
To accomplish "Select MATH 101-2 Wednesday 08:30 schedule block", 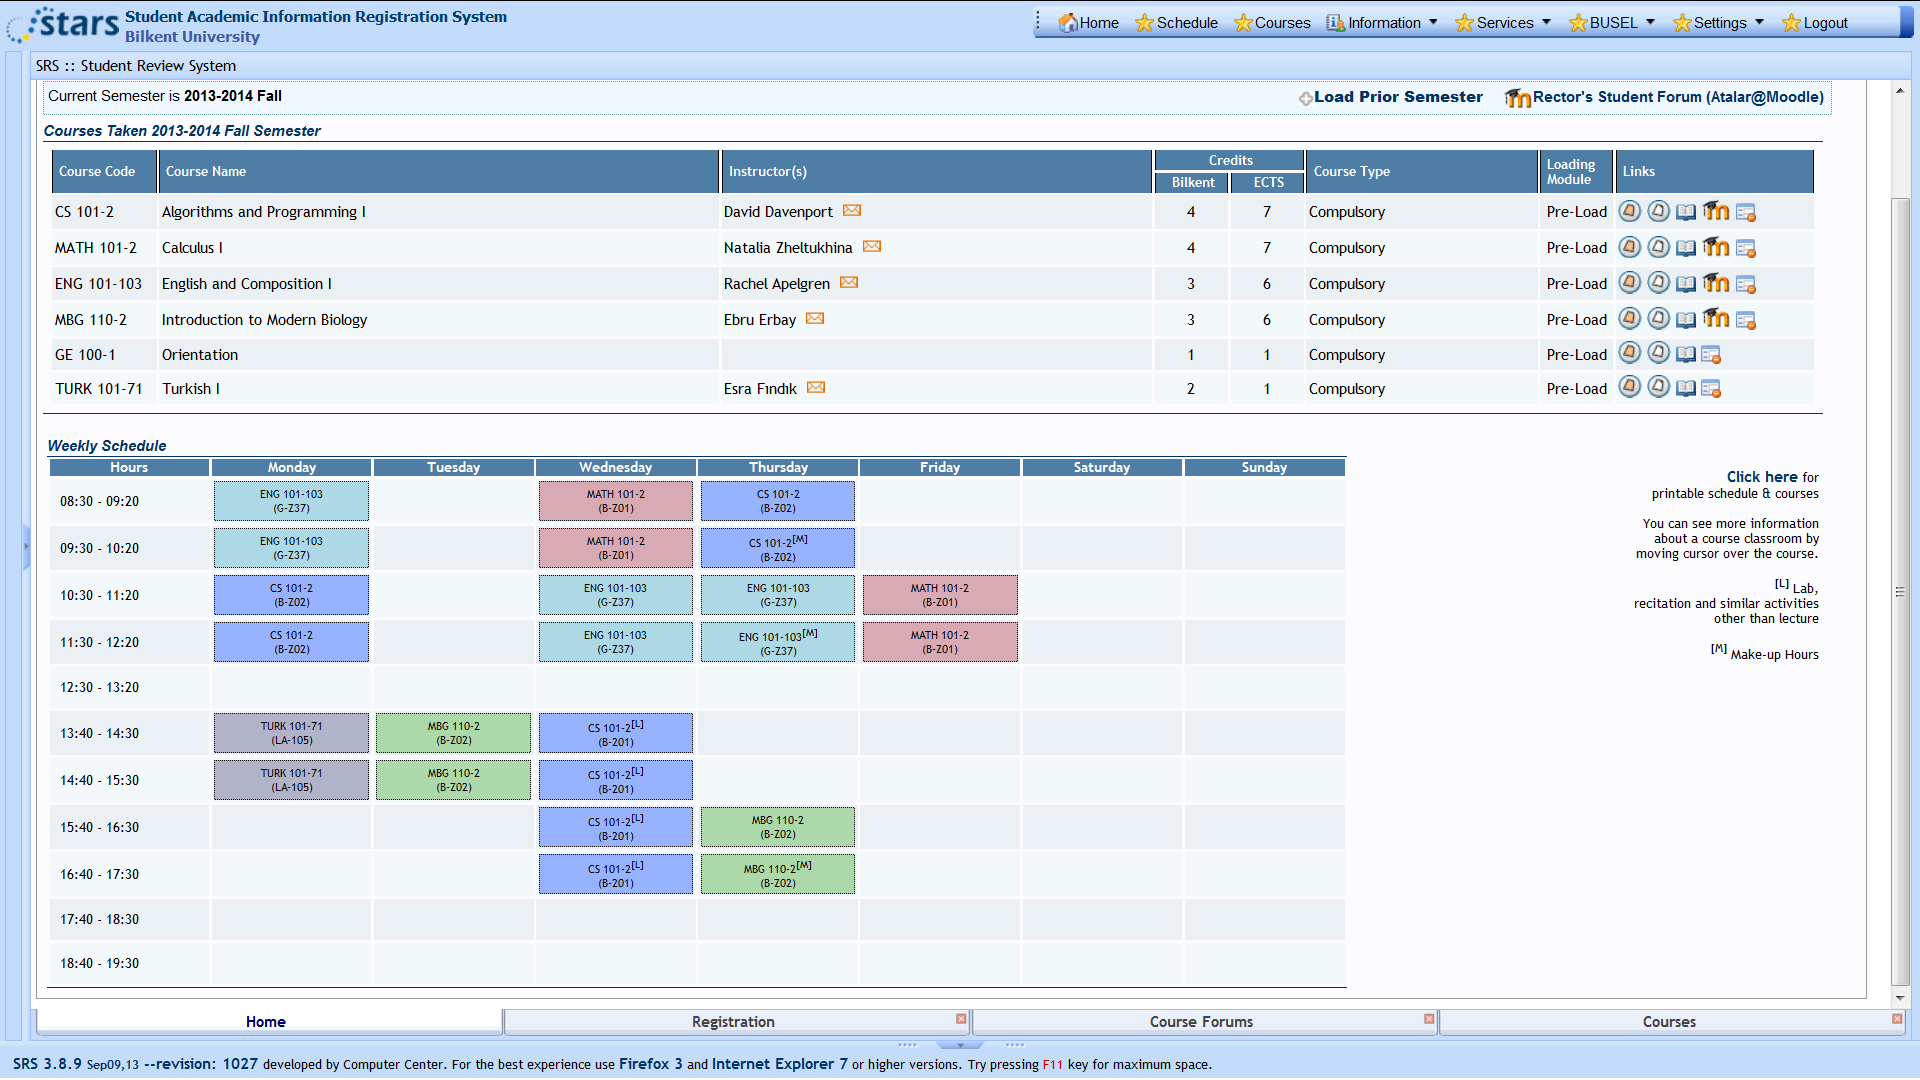I will (x=615, y=501).
